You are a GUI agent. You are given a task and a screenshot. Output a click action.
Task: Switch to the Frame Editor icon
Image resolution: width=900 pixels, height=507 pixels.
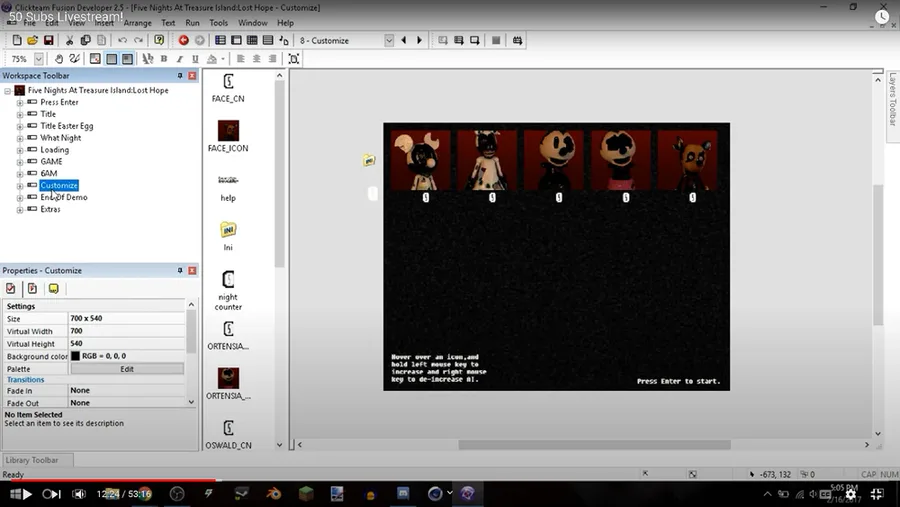(x=236, y=40)
